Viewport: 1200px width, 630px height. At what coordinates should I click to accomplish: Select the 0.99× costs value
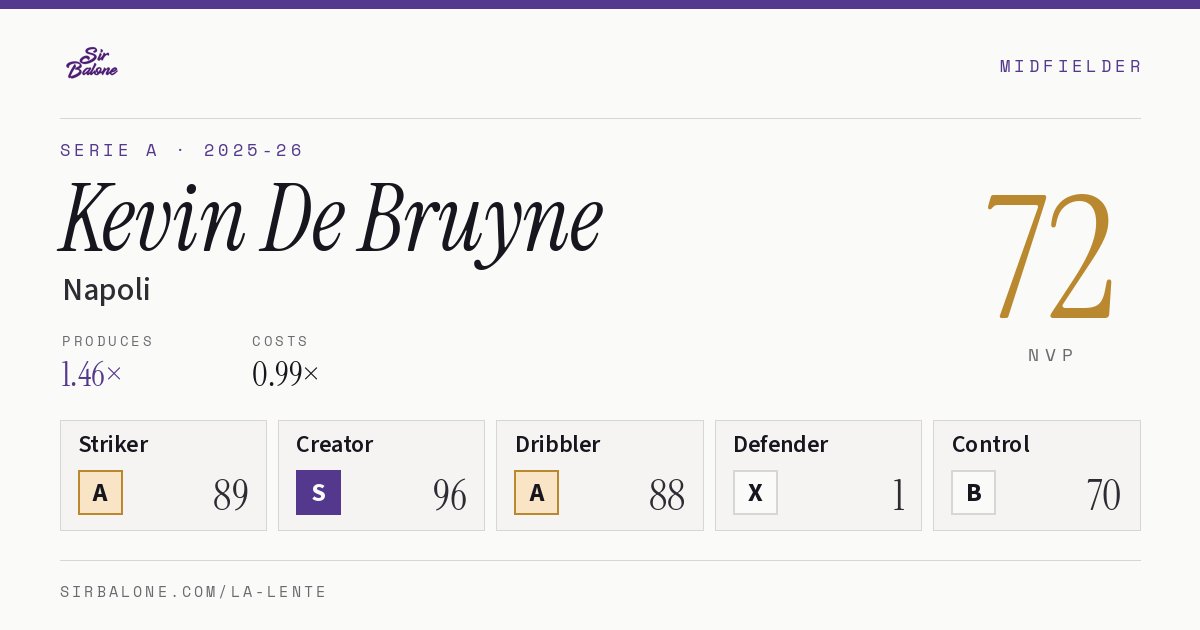tap(286, 374)
